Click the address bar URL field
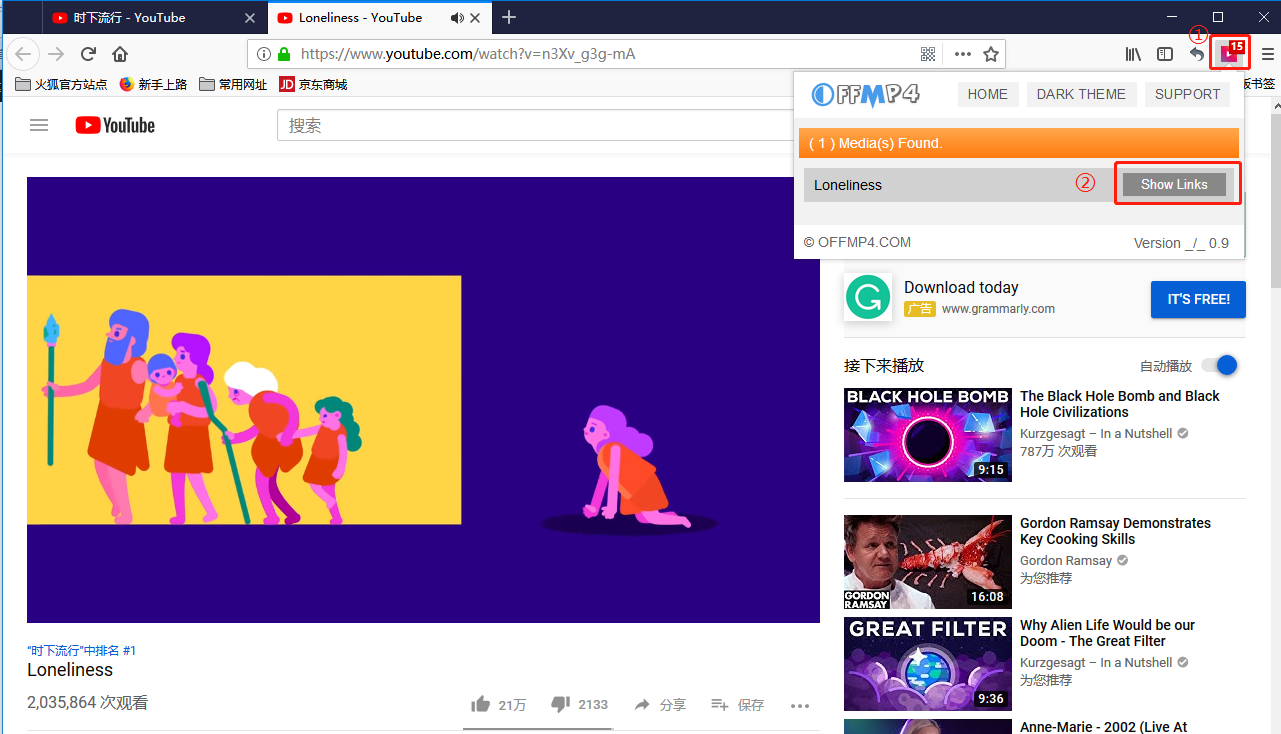Screen dimensions: 1281x734 600,54
